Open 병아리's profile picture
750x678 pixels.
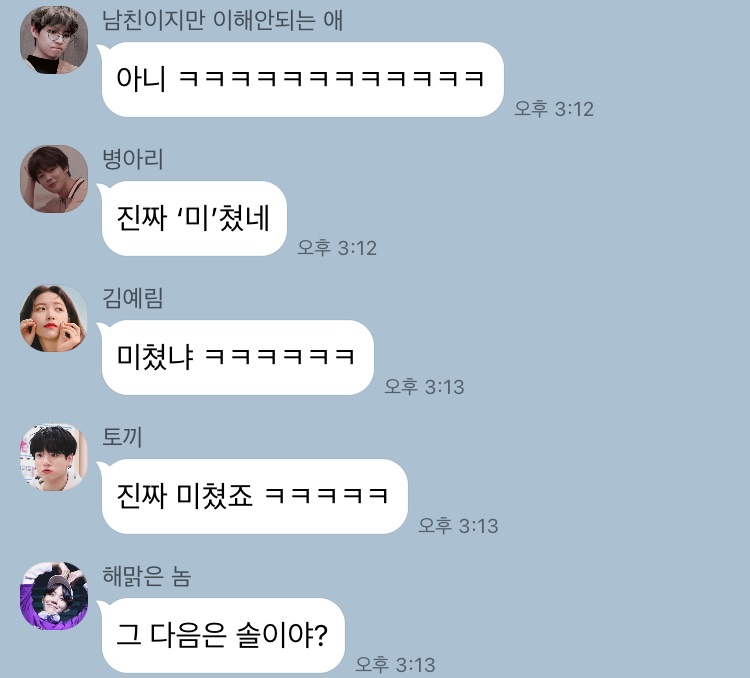pyautogui.click(x=54, y=179)
